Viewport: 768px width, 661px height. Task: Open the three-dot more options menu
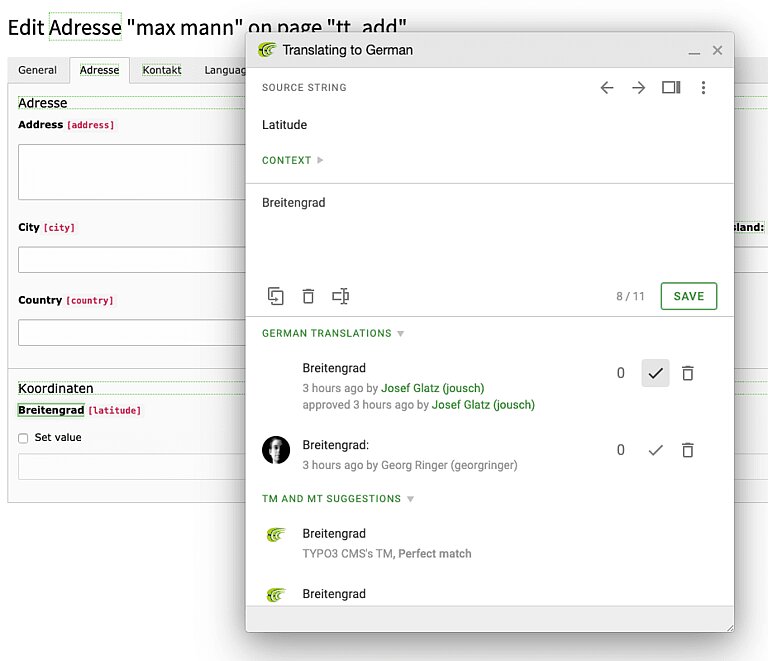[x=703, y=88]
